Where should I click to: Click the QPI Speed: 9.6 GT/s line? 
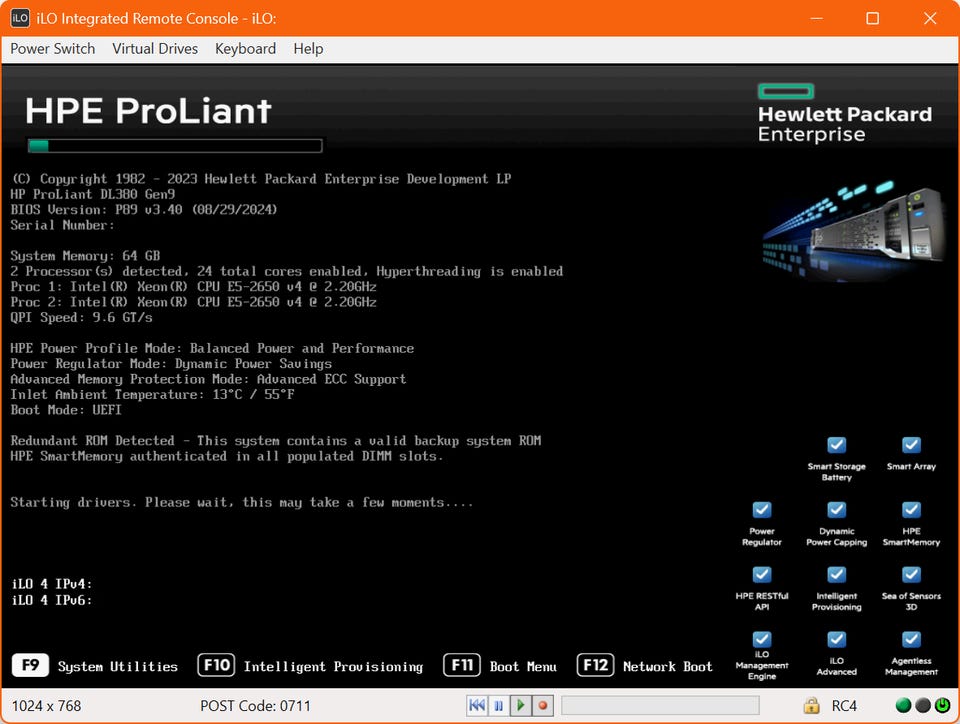[81, 318]
